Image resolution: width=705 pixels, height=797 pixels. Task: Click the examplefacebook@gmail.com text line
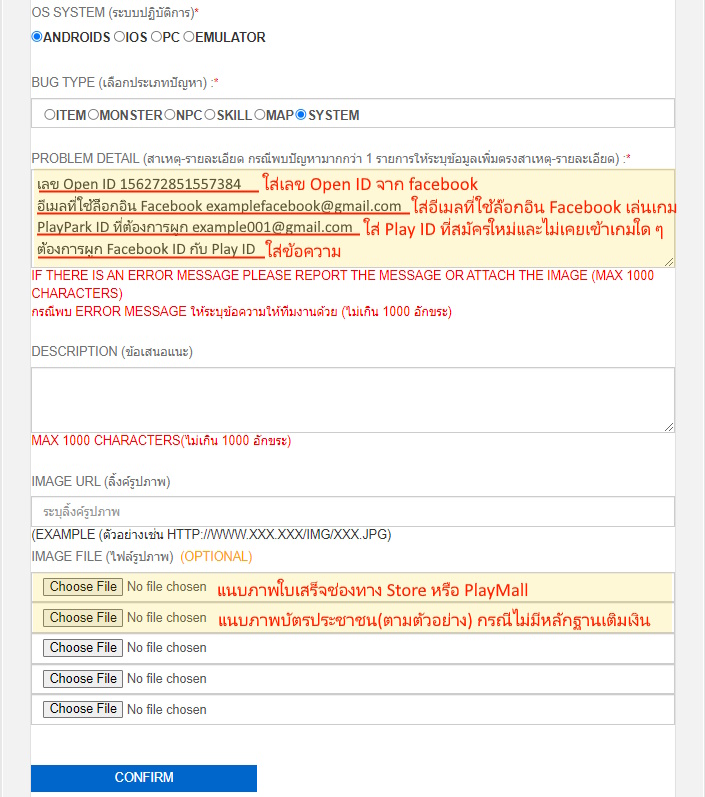pyautogui.click(x=219, y=206)
